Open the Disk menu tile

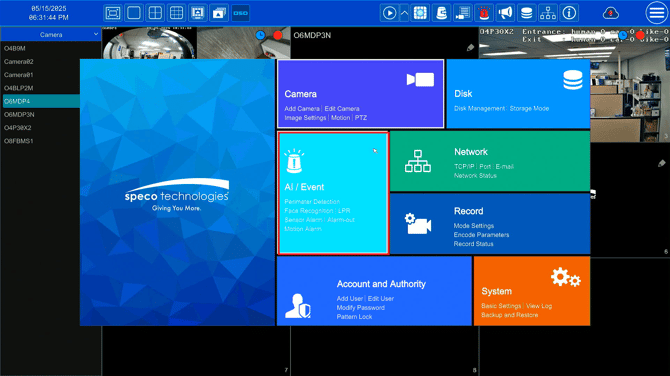tap(518, 94)
